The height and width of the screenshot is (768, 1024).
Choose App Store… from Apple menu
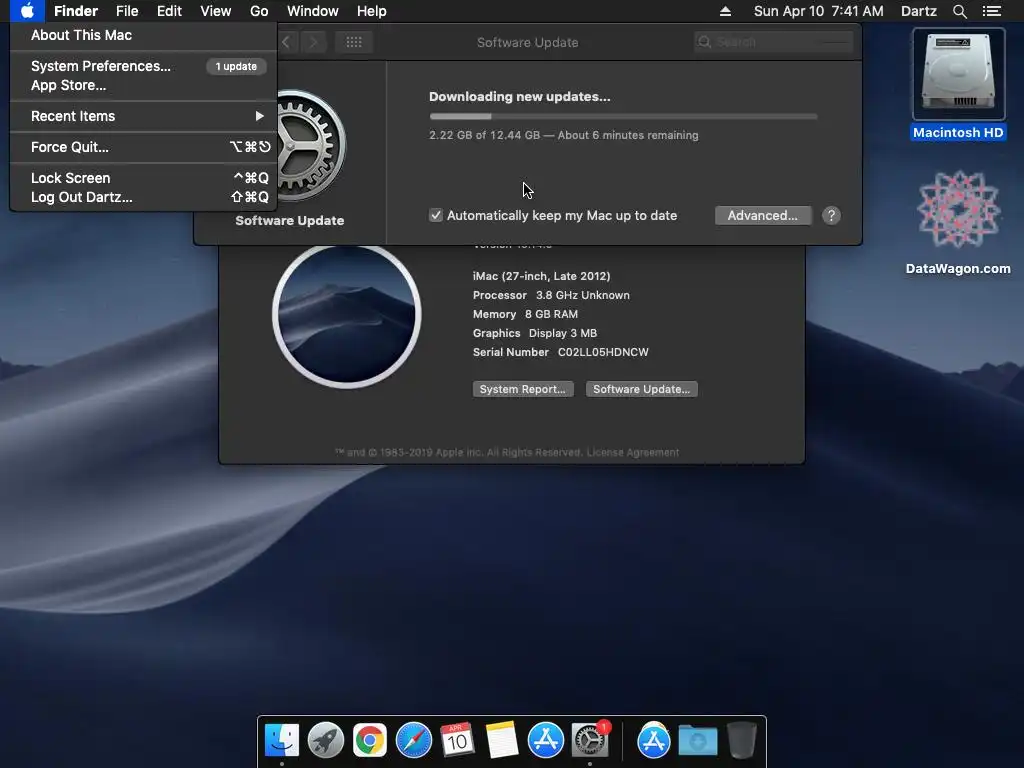(x=144, y=86)
